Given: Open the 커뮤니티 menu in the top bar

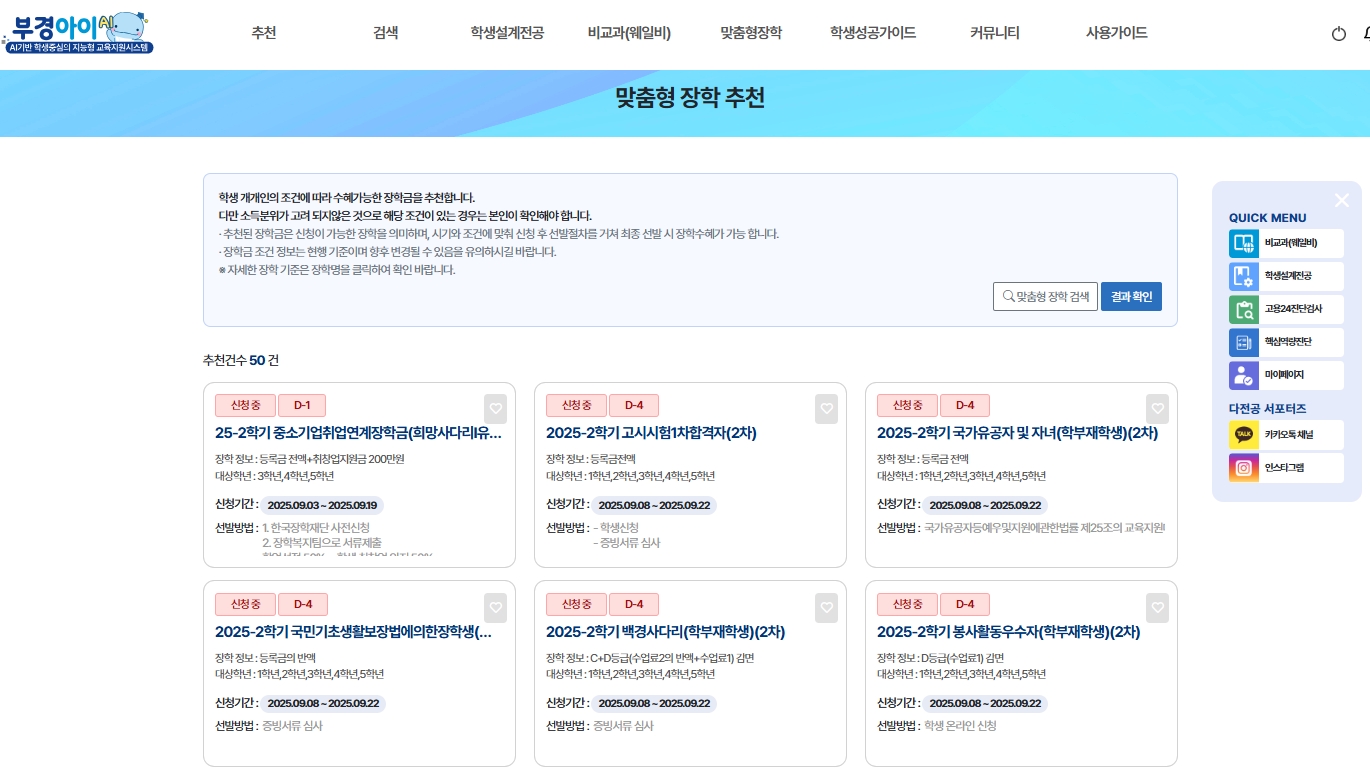Looking at the screenshot, I should click(994, 33).
